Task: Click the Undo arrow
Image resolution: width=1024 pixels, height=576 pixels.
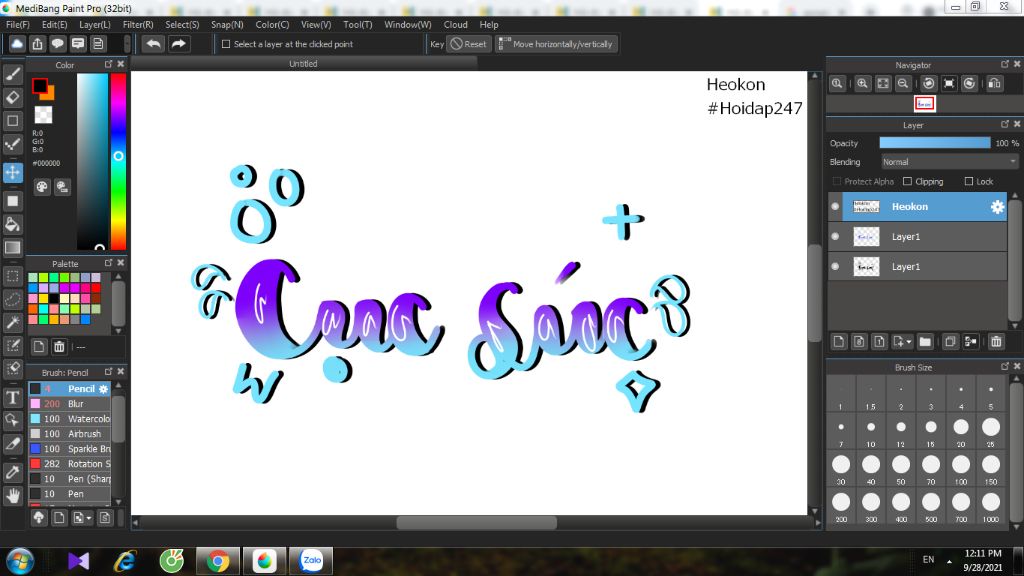Action: click(153, 44)
